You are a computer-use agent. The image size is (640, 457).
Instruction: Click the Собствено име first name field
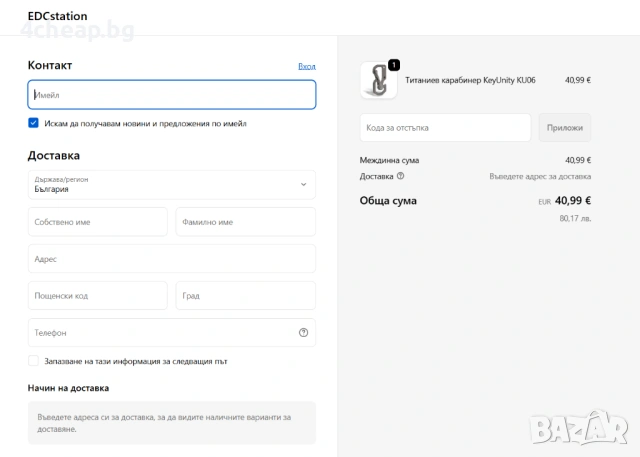98,222
